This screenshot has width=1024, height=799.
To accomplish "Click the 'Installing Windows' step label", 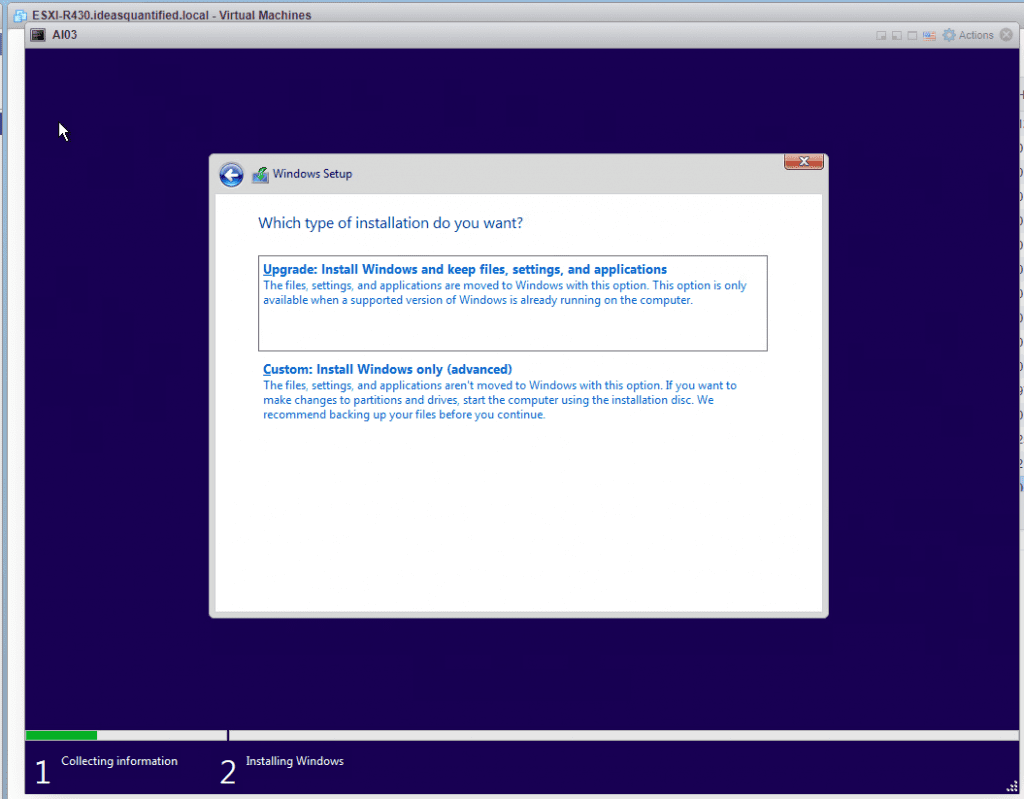I will coord(295,761).
